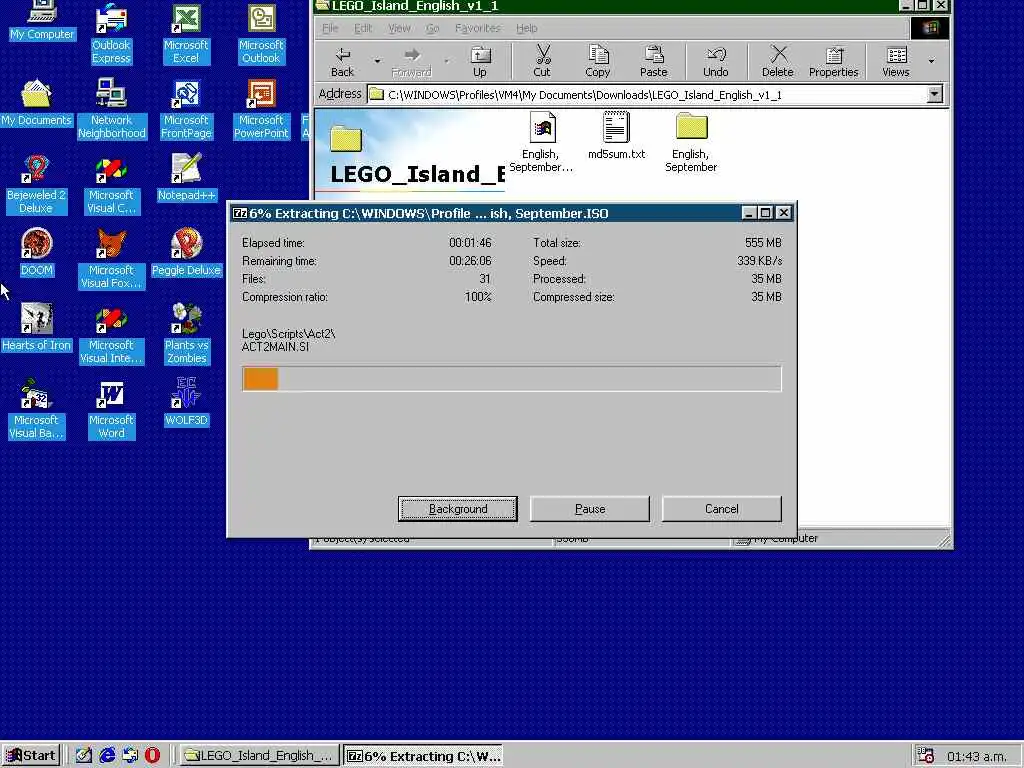Open the Favorites menu in Explorer
The image size is (1024, 768).
(x=478, y=28)
